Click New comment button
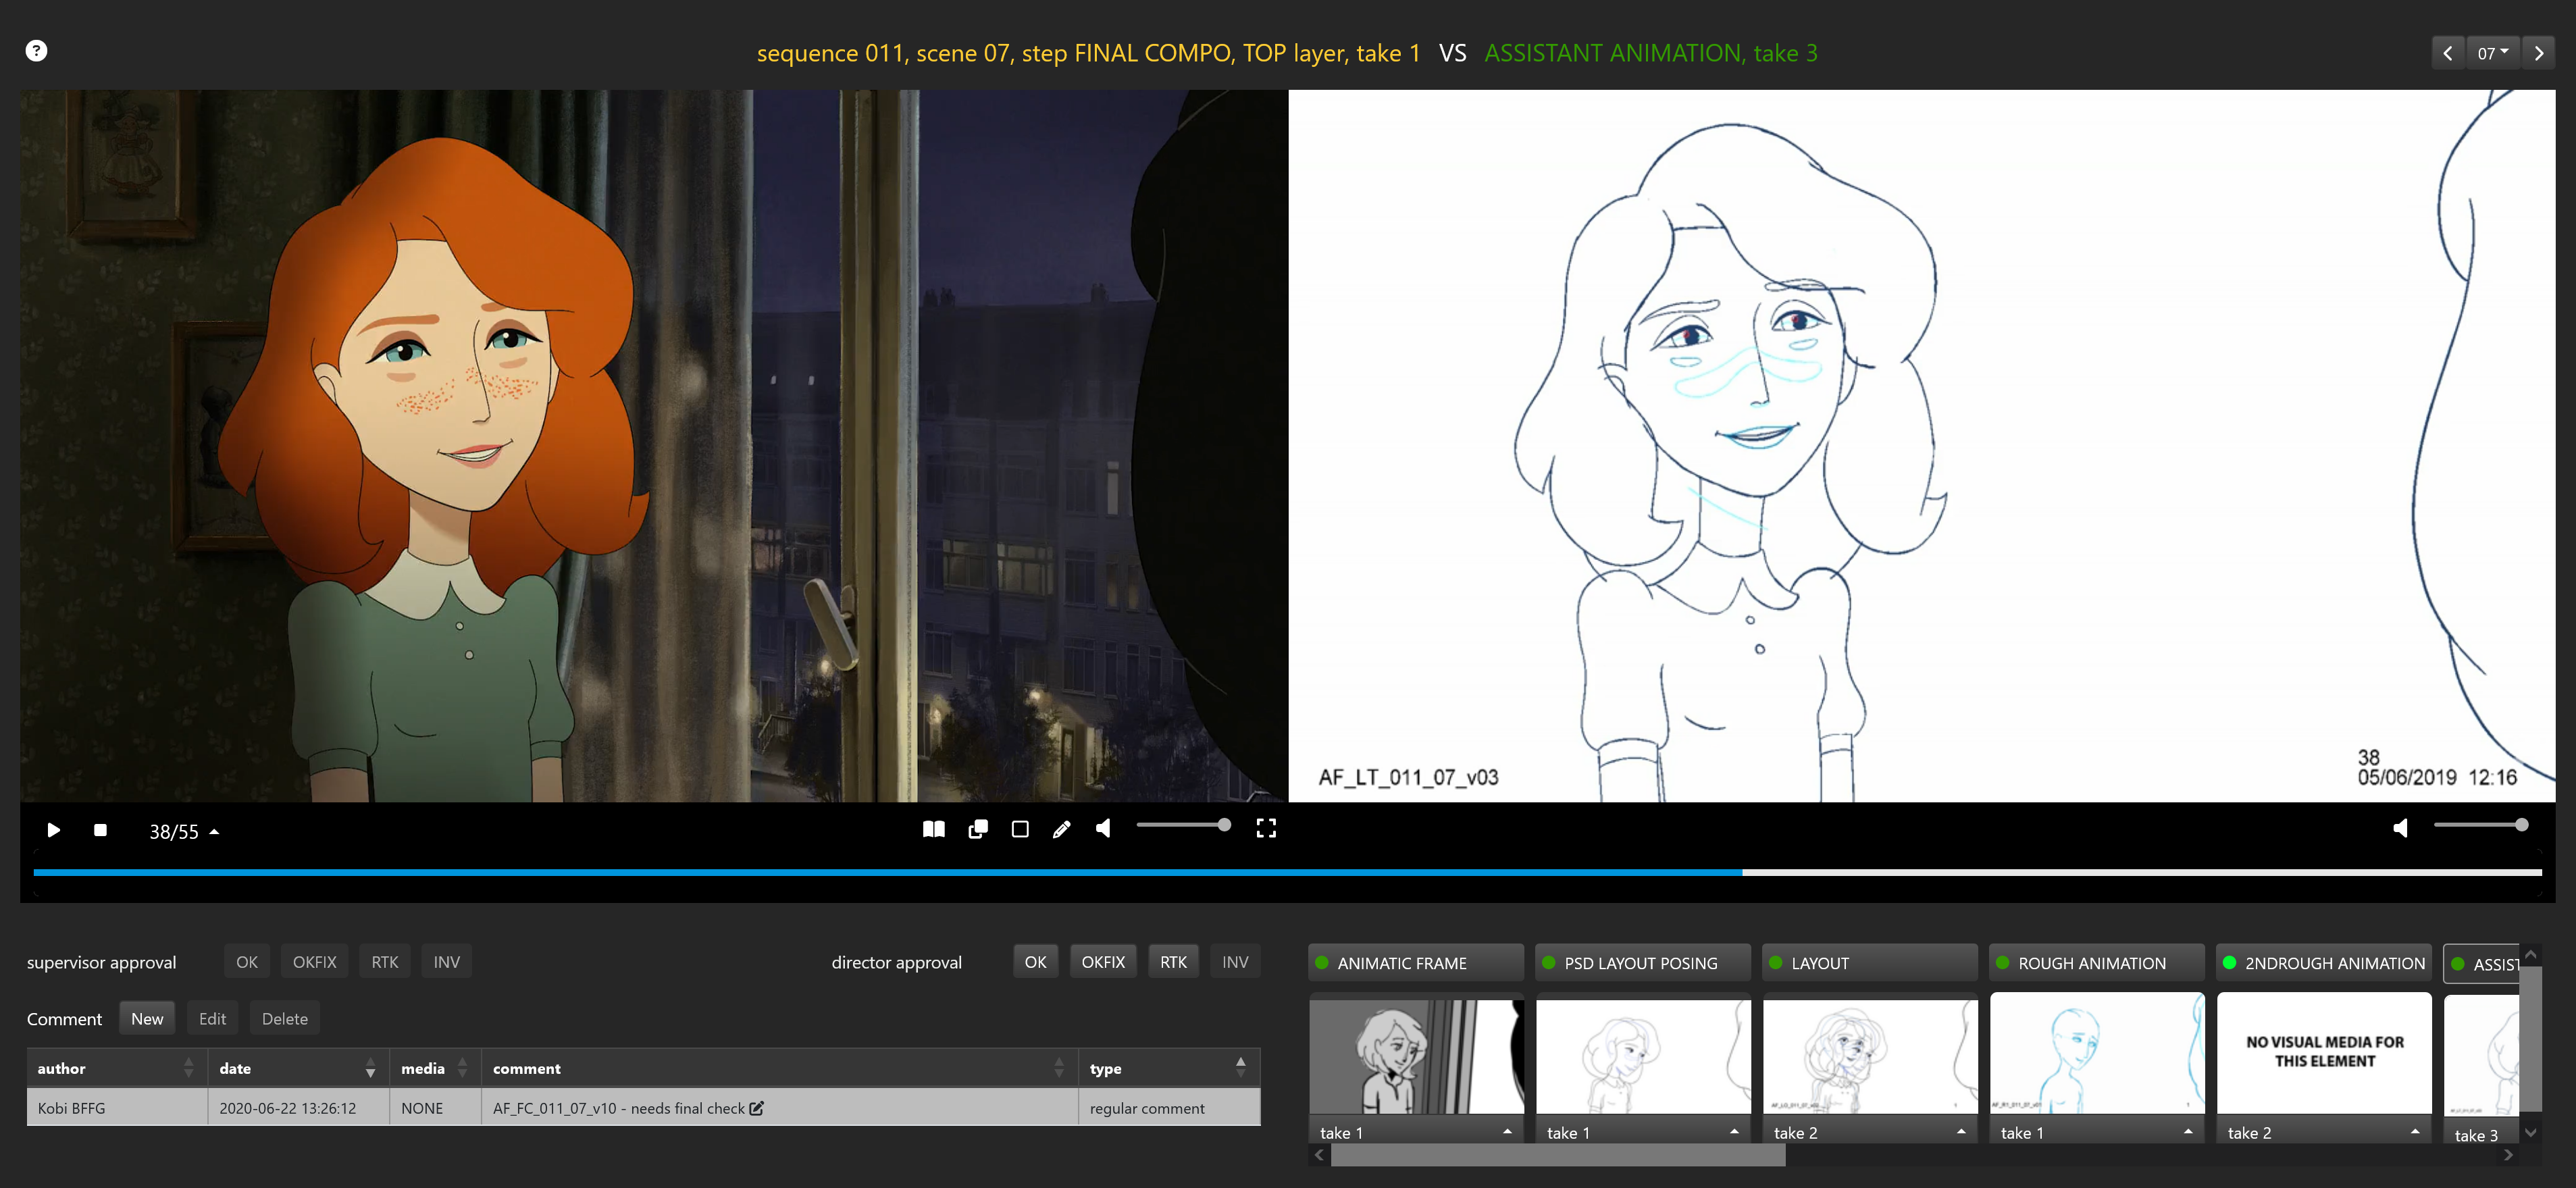This screenshot has height=1188, width=2576. [x=148, y=1018]
